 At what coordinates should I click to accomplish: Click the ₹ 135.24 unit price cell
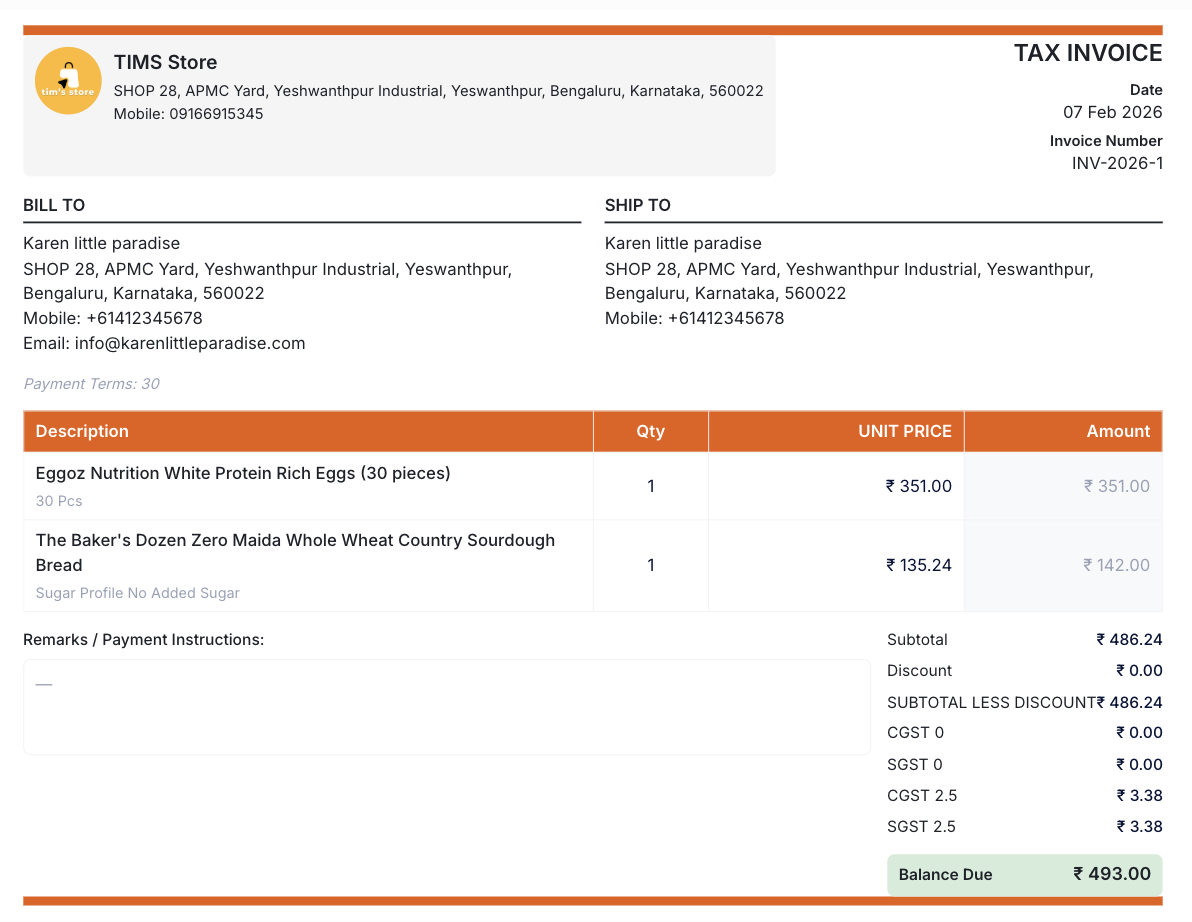918,565
